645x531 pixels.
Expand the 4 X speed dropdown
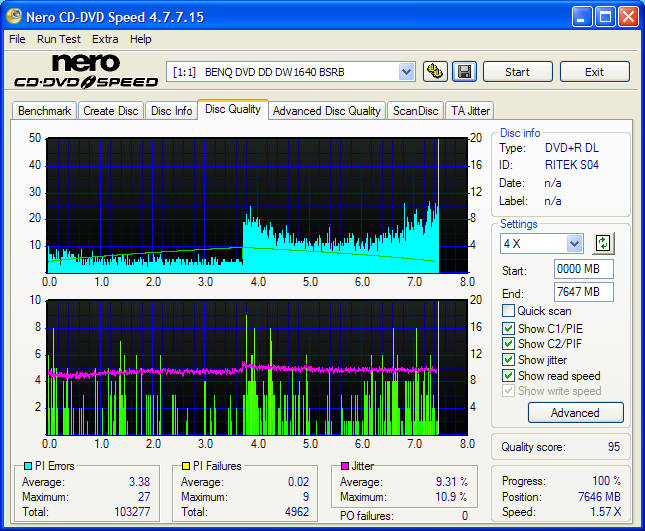[574, 244]
